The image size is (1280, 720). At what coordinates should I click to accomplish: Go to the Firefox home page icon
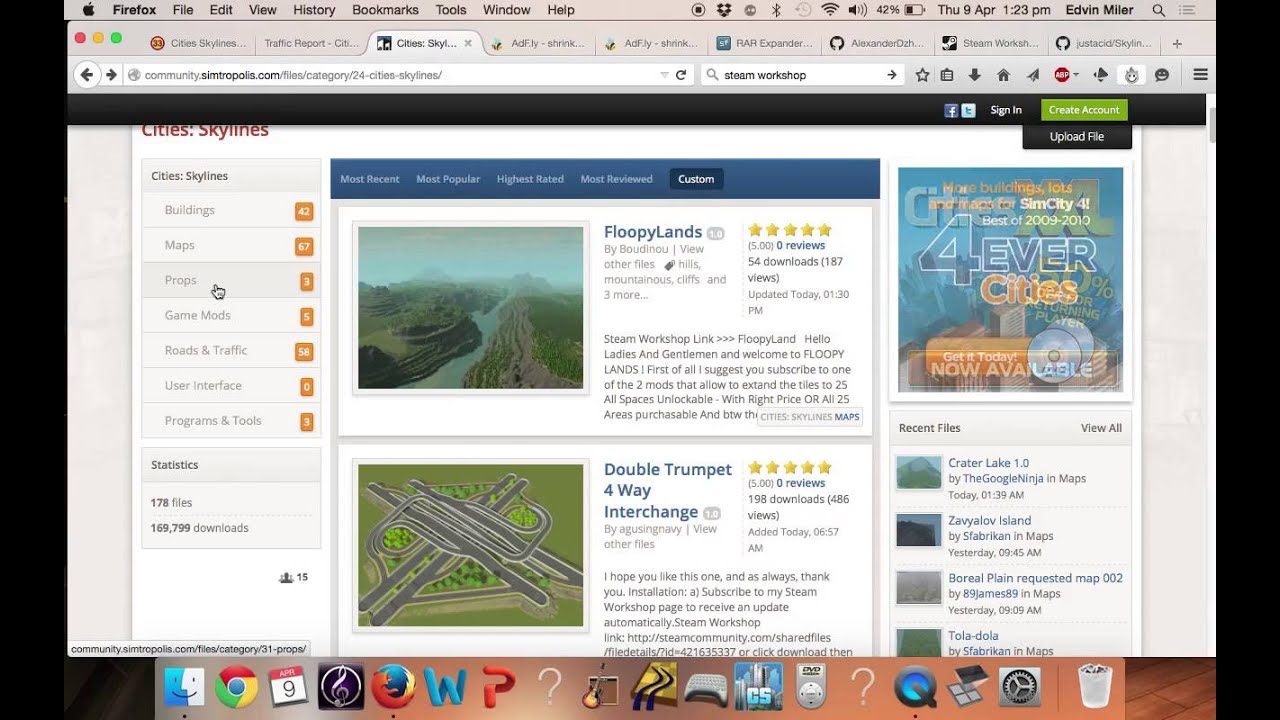pos(1003,75)
